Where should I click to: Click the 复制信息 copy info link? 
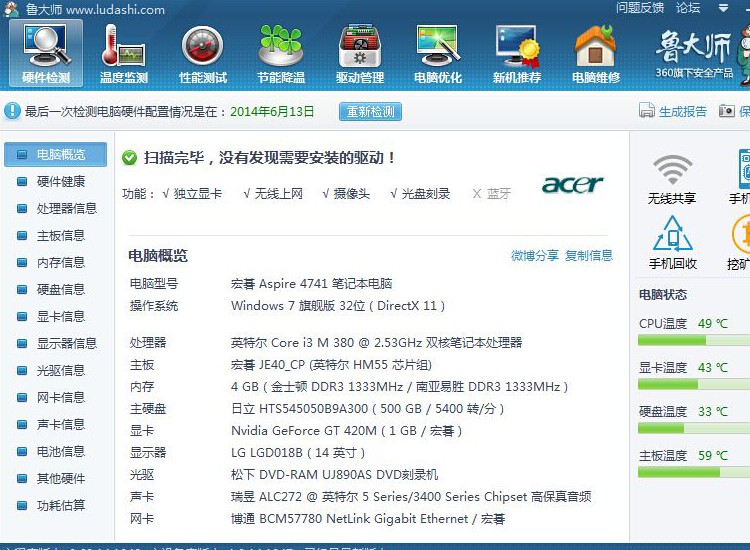[x=589, y=255]
